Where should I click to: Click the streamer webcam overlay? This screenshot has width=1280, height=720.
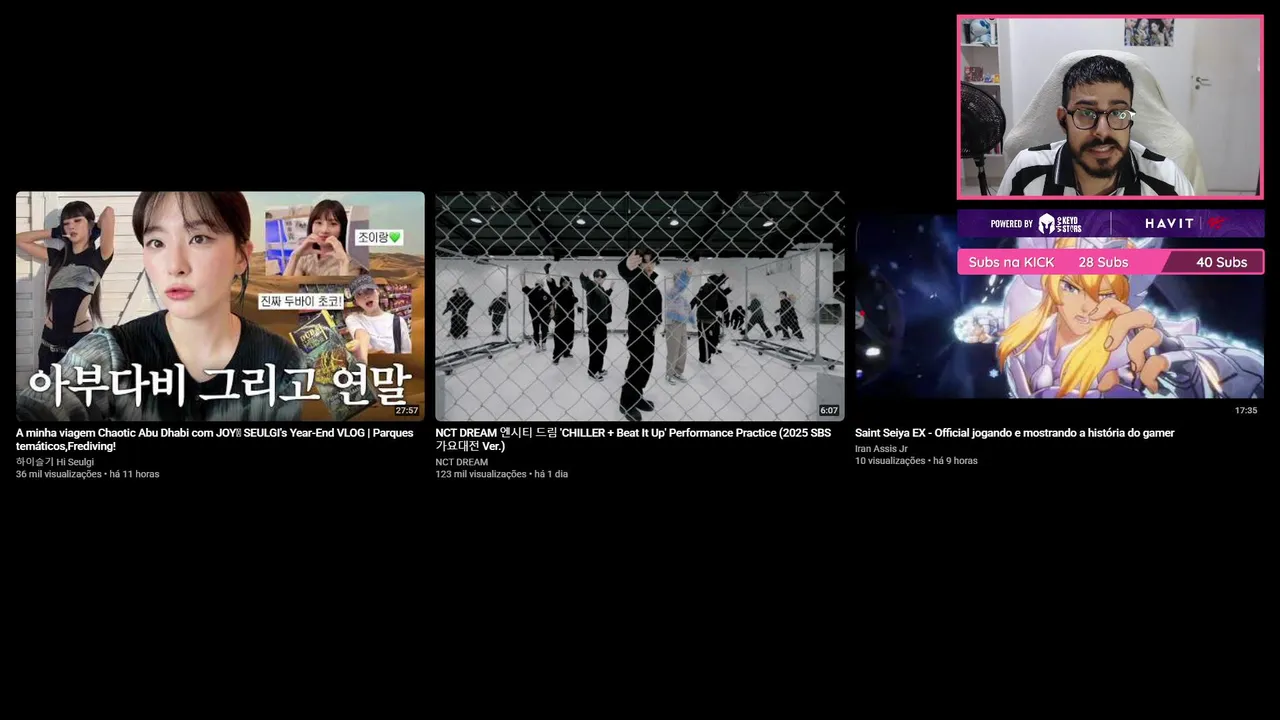(1110, 107)
